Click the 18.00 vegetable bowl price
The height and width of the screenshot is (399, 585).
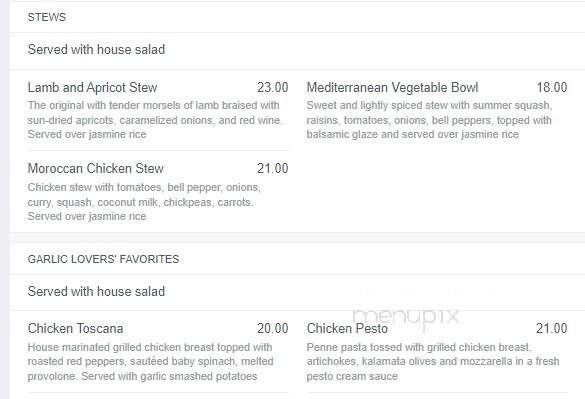tap(552, 88)
